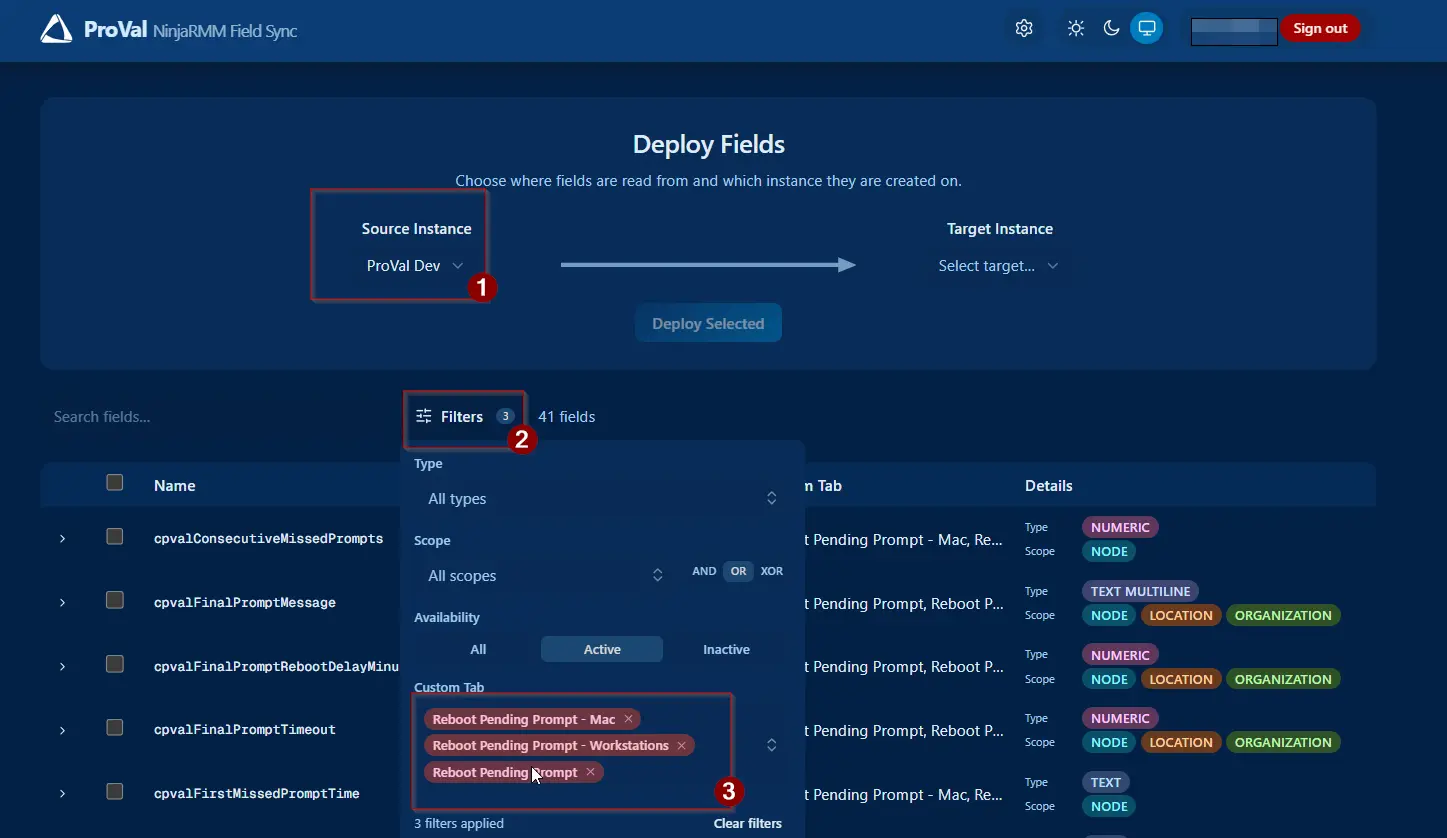Expand the cpvalFinalPromptMessage row
The height and width of the screenshot is (838, 1447).
62,603
